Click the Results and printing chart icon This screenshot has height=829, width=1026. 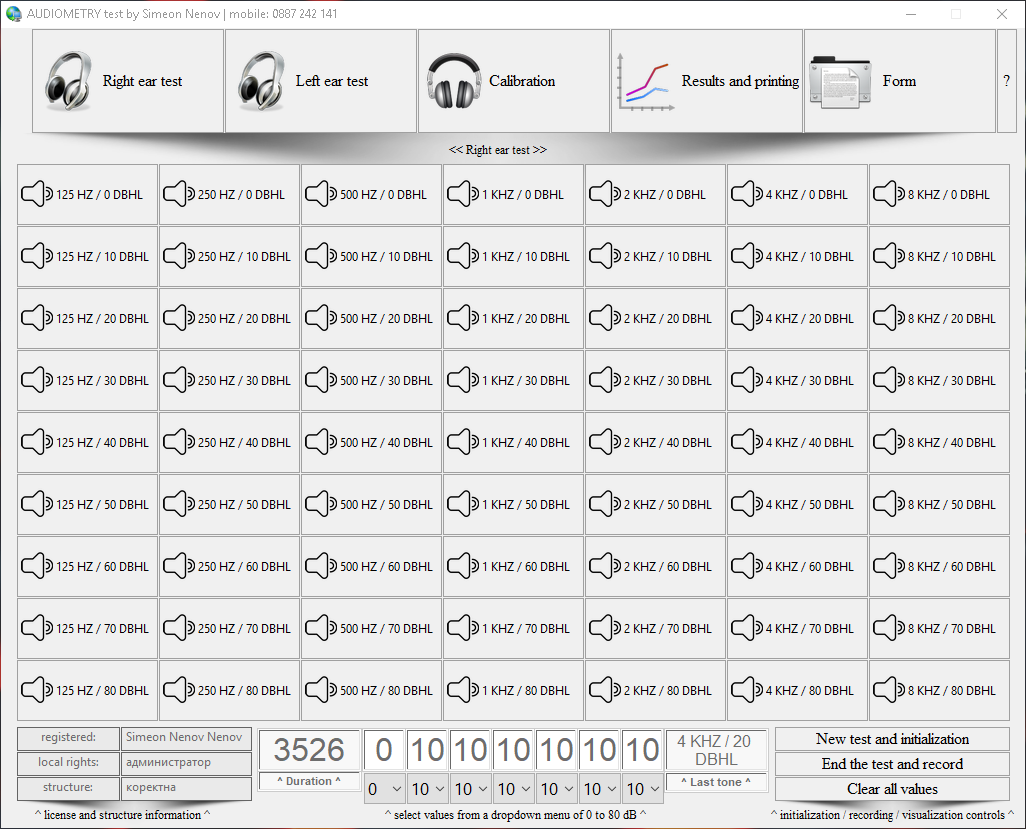[646, 81]
